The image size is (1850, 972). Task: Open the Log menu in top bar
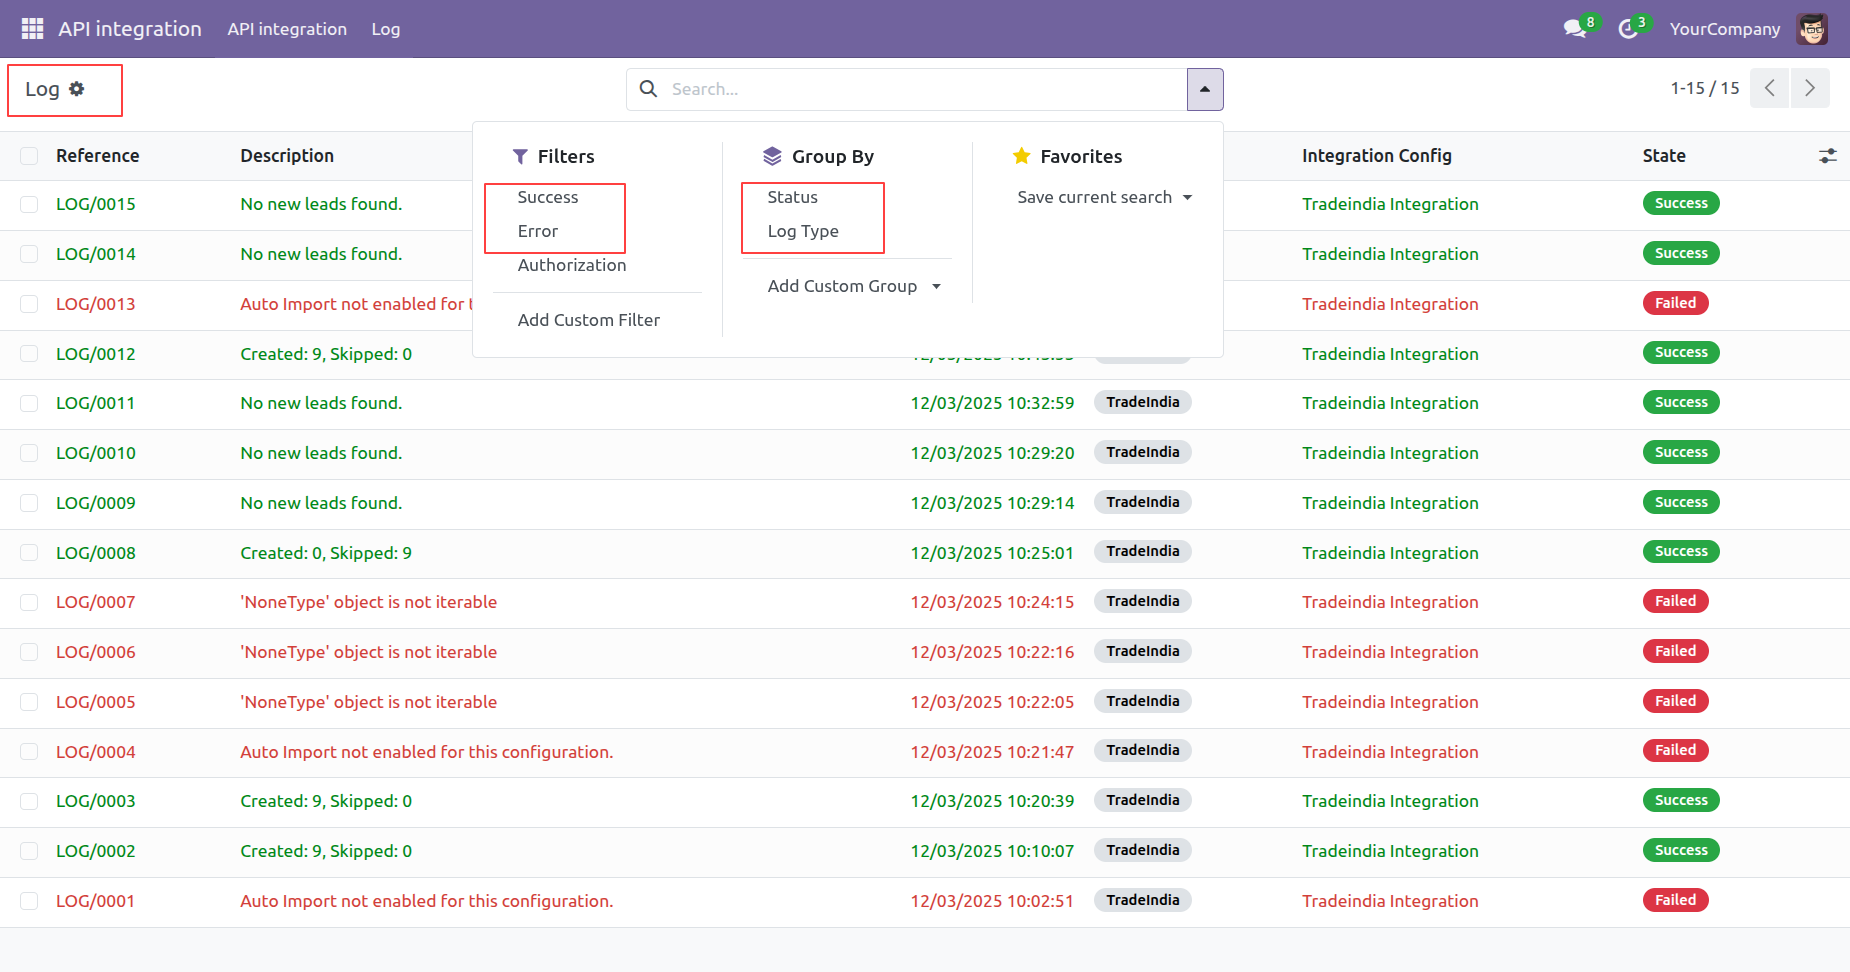click(386, 29)
